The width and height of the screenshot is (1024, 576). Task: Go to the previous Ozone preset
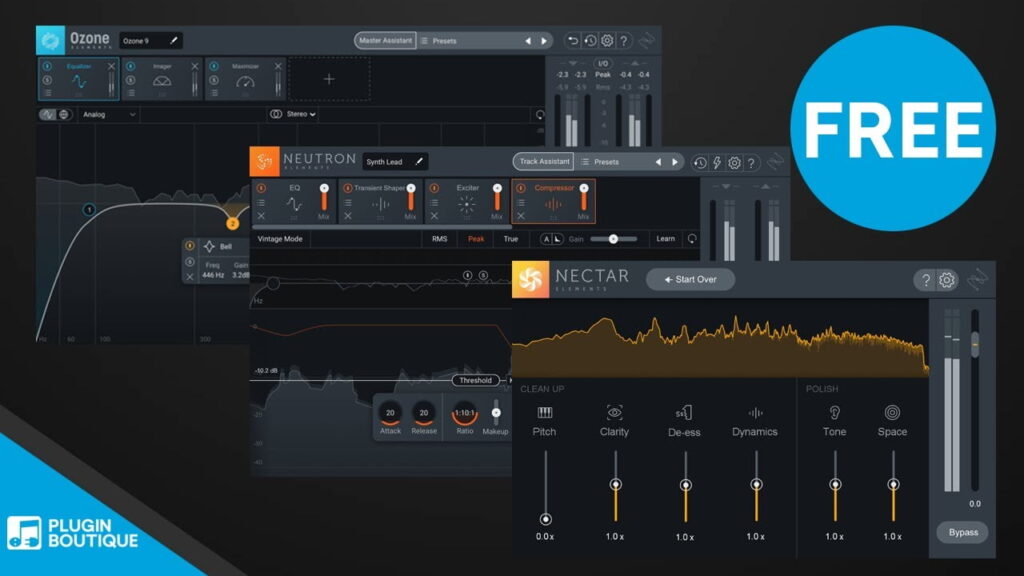tap(528, 40)
